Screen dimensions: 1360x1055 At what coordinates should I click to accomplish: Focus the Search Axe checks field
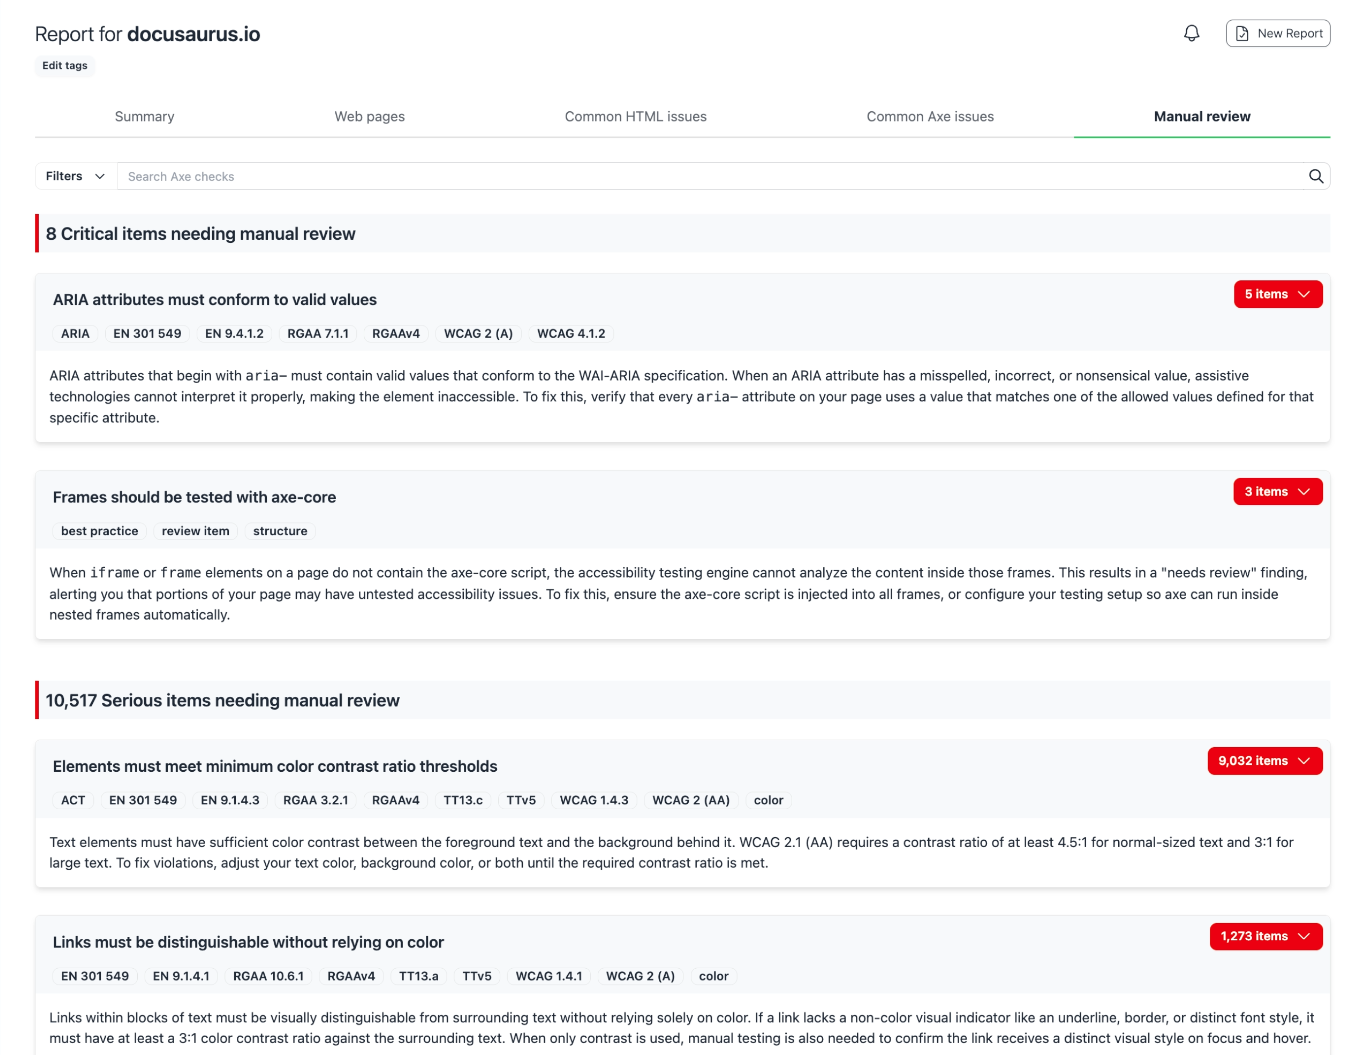click(x=712, y=176)
